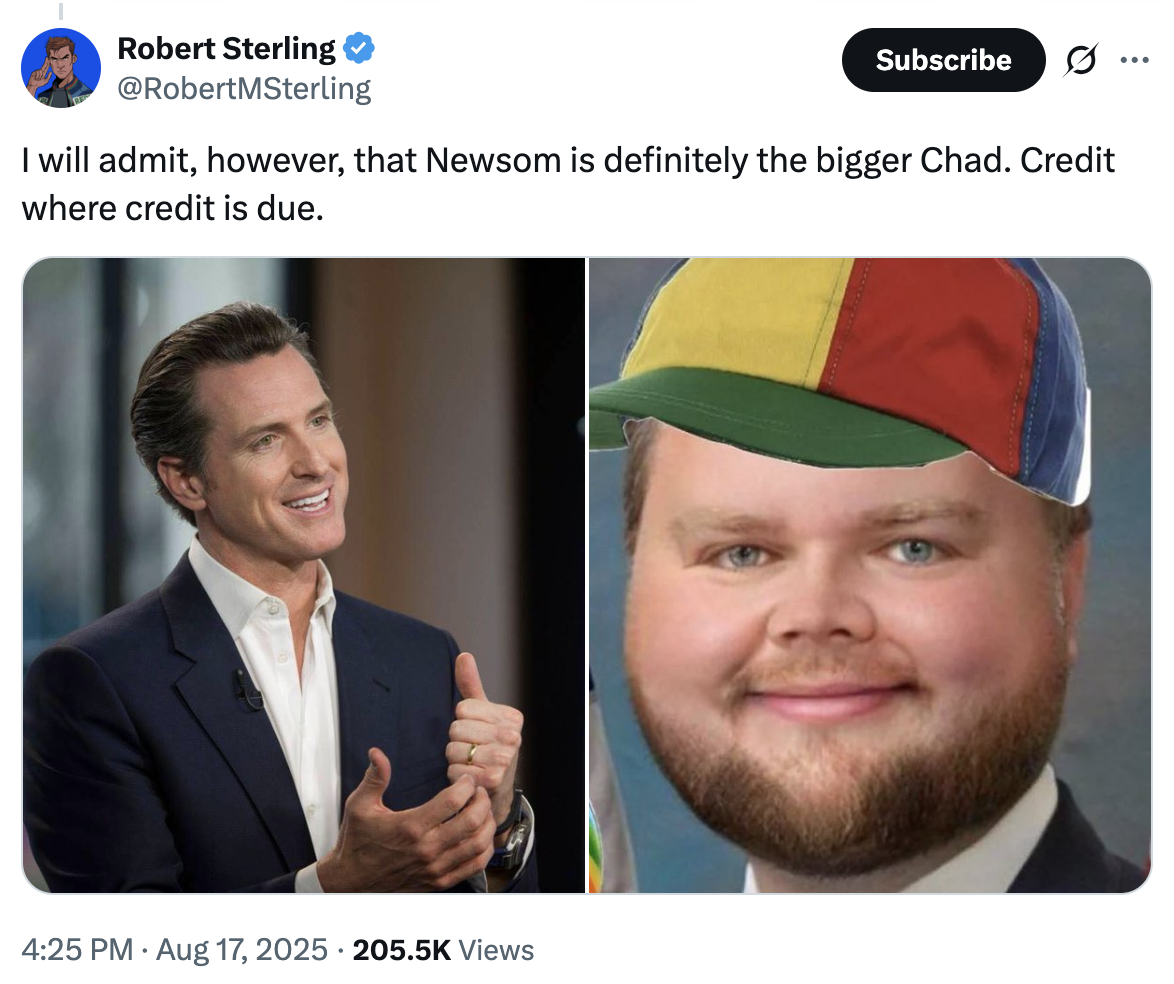The height and width of the screenshot is (984, 1174).
Task: Click the Aug 17, 2025 date
Action: pyautogui.click(x=242, y=950)
